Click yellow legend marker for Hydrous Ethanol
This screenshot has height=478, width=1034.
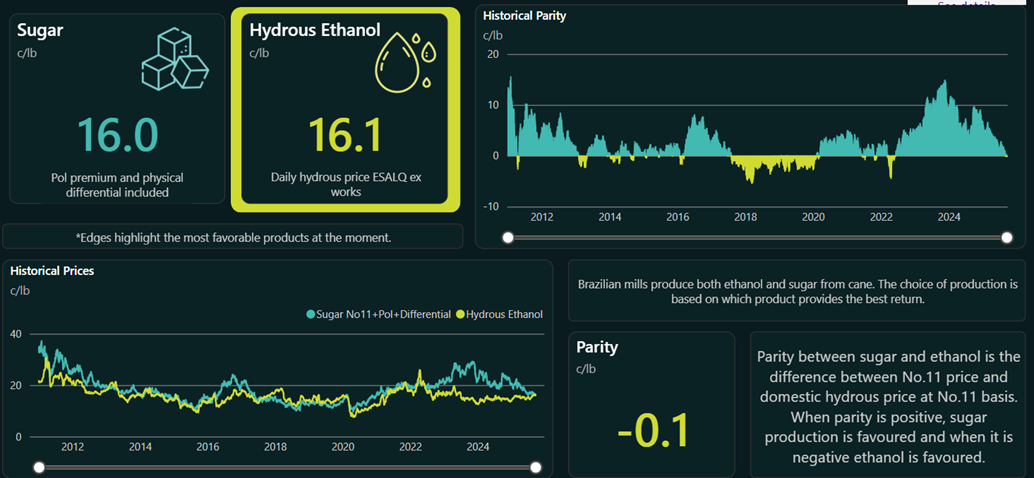point(461,314)
